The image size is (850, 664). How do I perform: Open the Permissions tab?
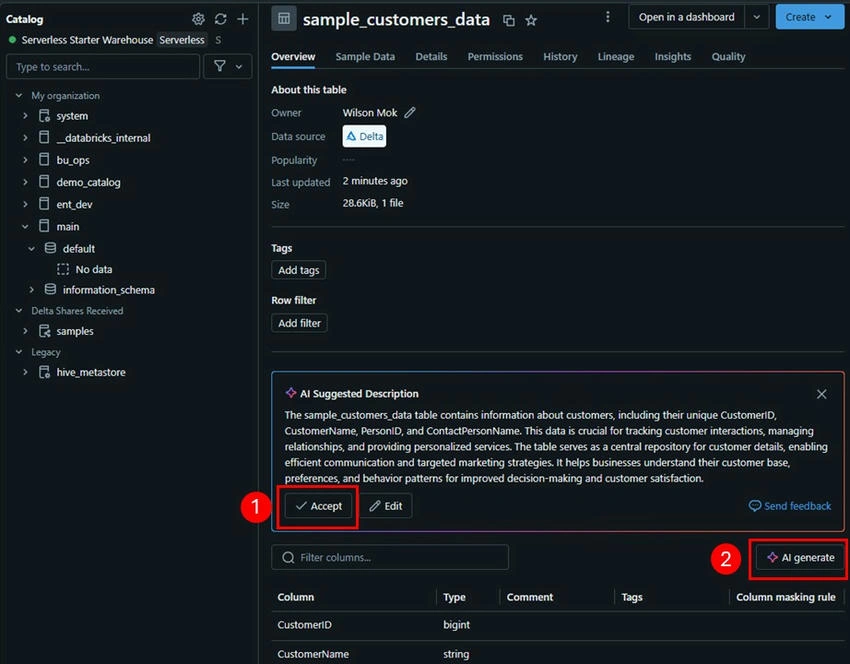click(x=495, y=56)
